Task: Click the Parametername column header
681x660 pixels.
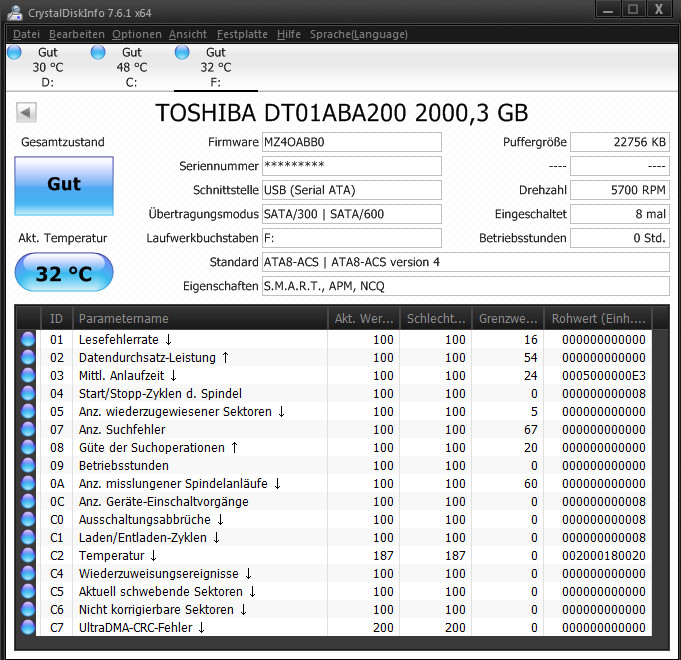Action: point(200,318)
